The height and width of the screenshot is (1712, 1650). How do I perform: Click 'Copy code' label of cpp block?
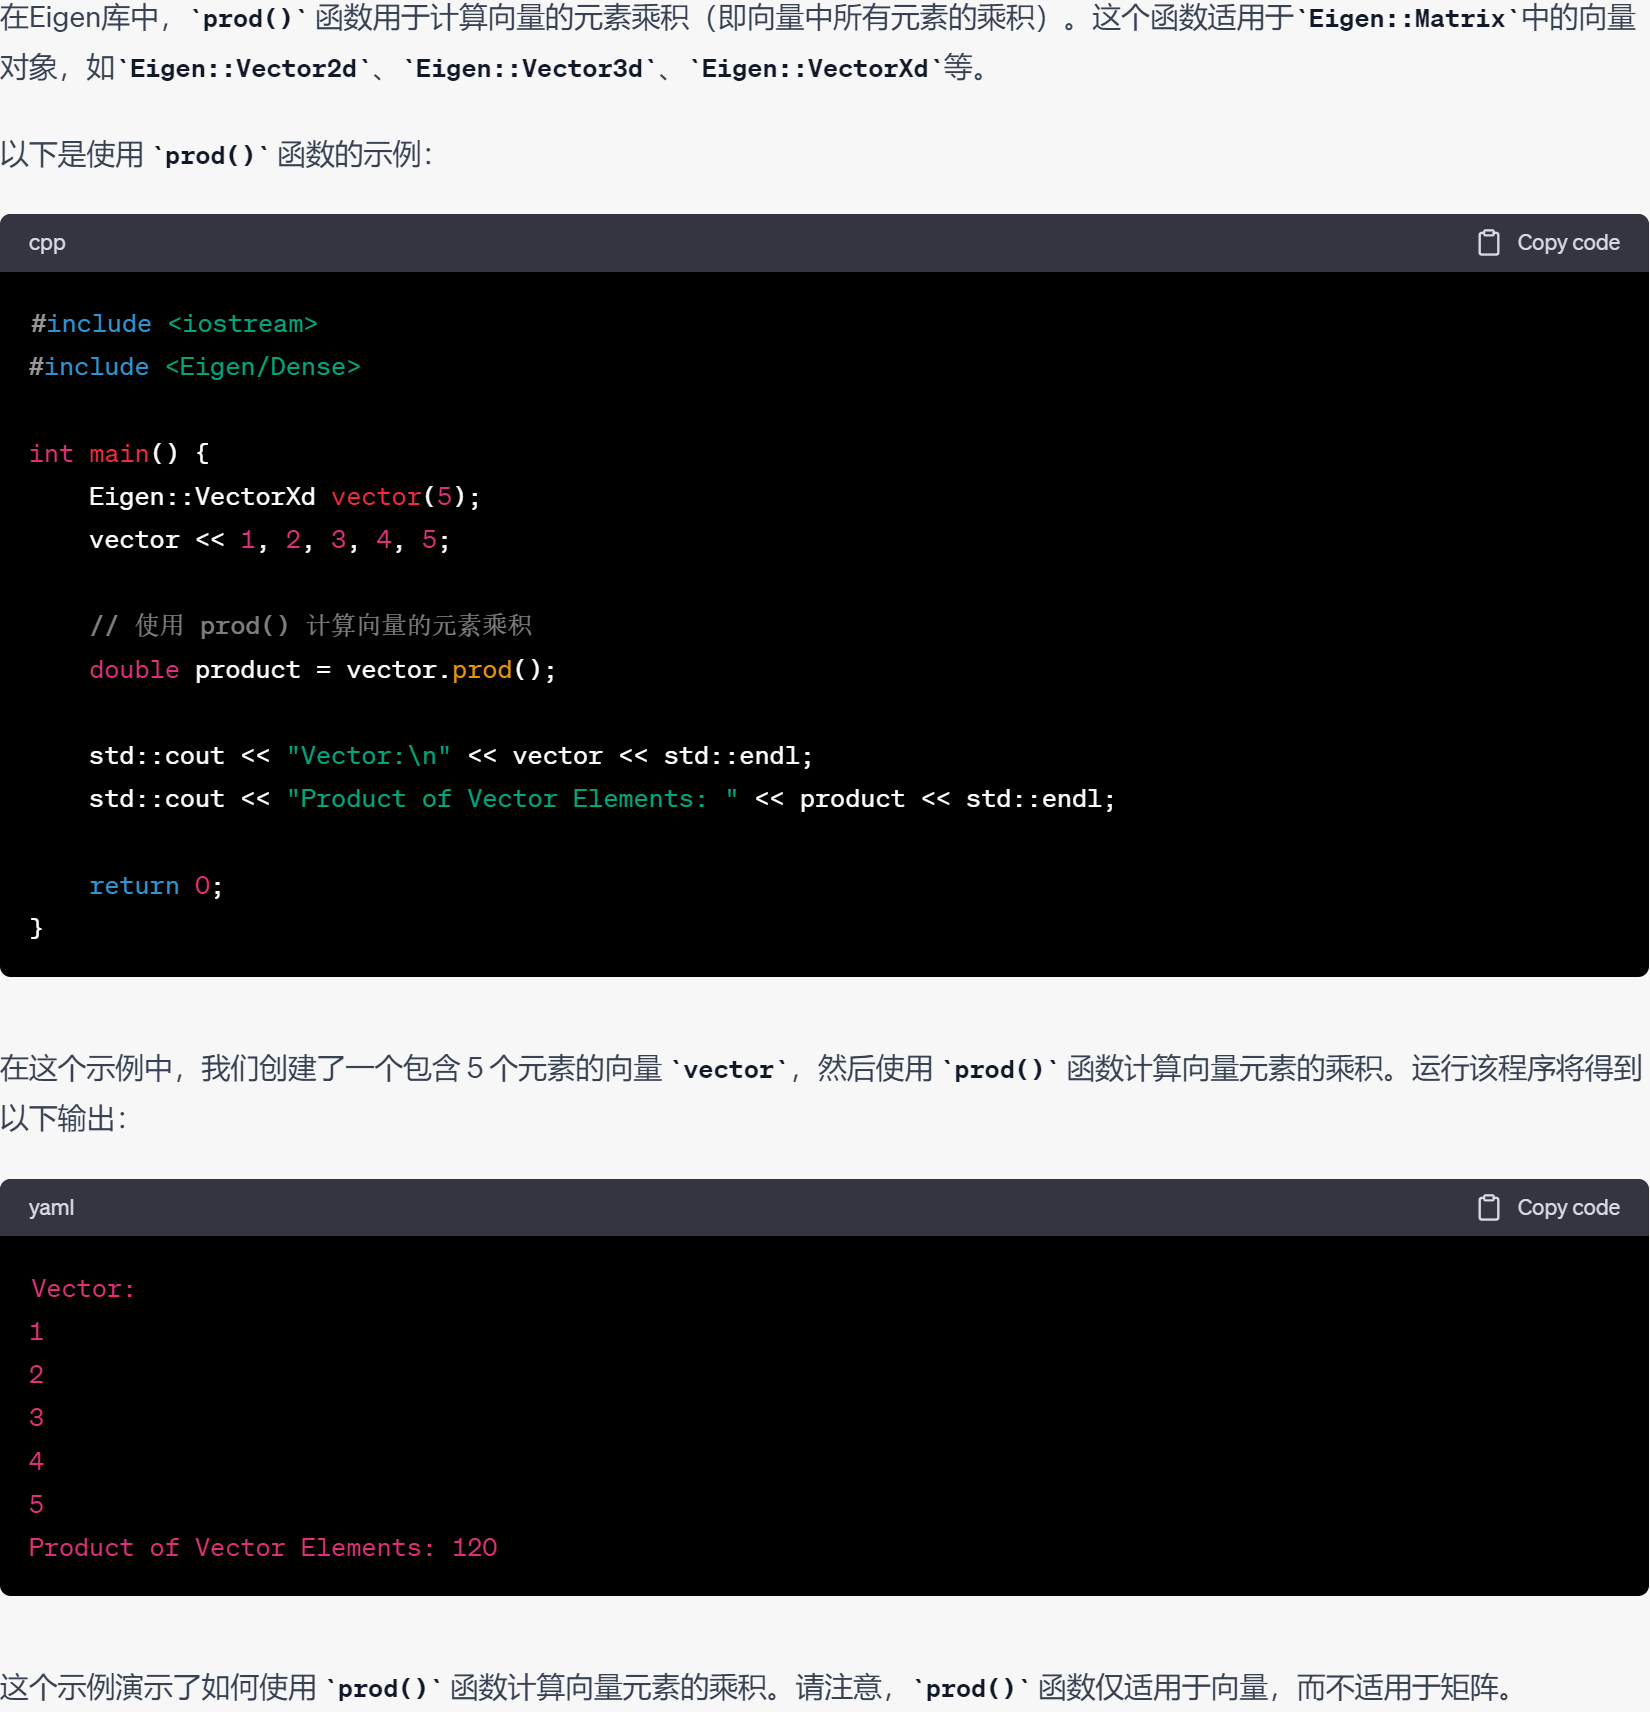(x=1568, y=243)
